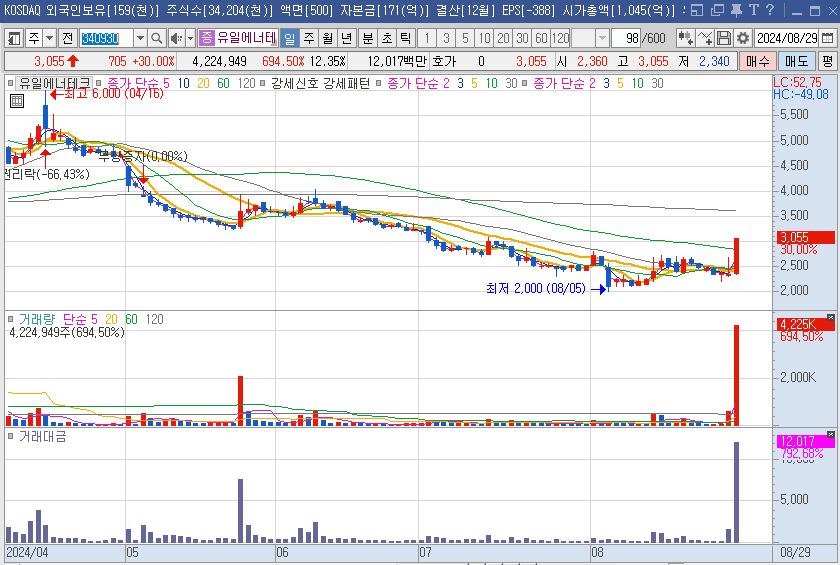Click the LC:52.75 indicator text

click(797, 82)
